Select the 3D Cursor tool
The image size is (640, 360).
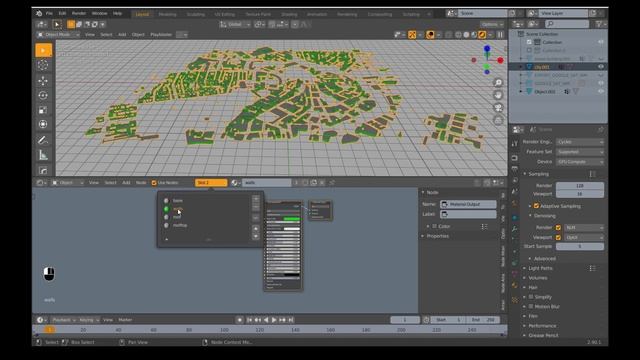click(43, 65)
